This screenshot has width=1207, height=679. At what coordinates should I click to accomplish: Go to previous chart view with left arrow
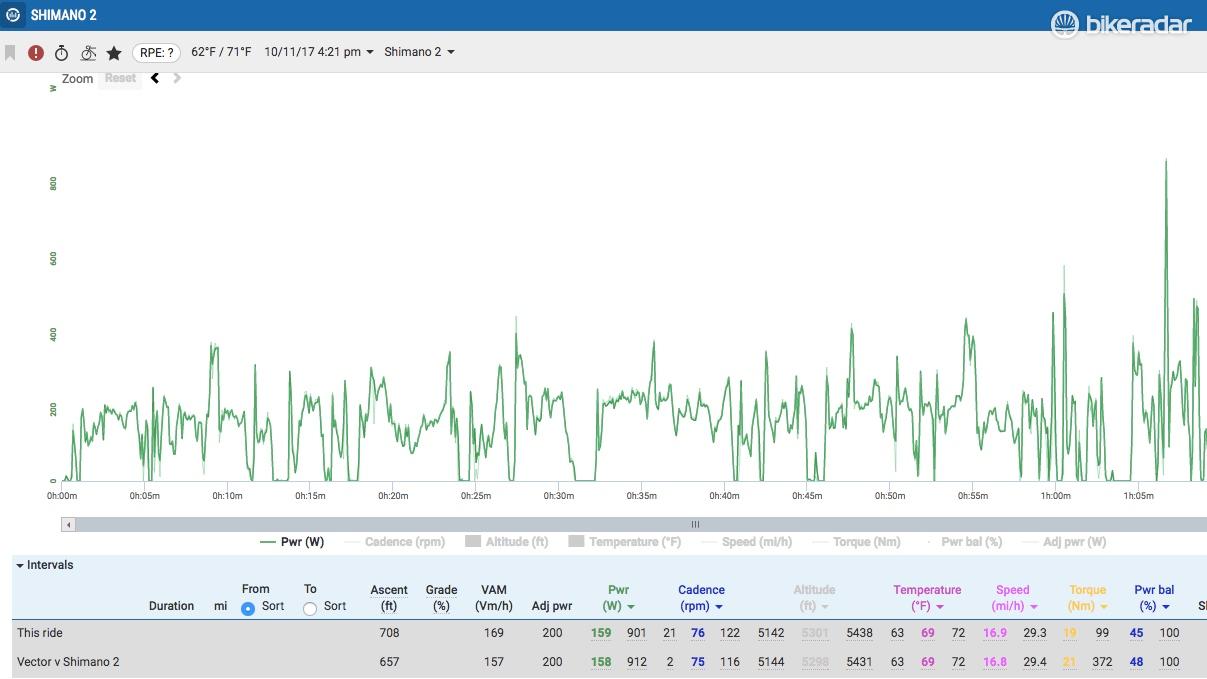point(155,78)
